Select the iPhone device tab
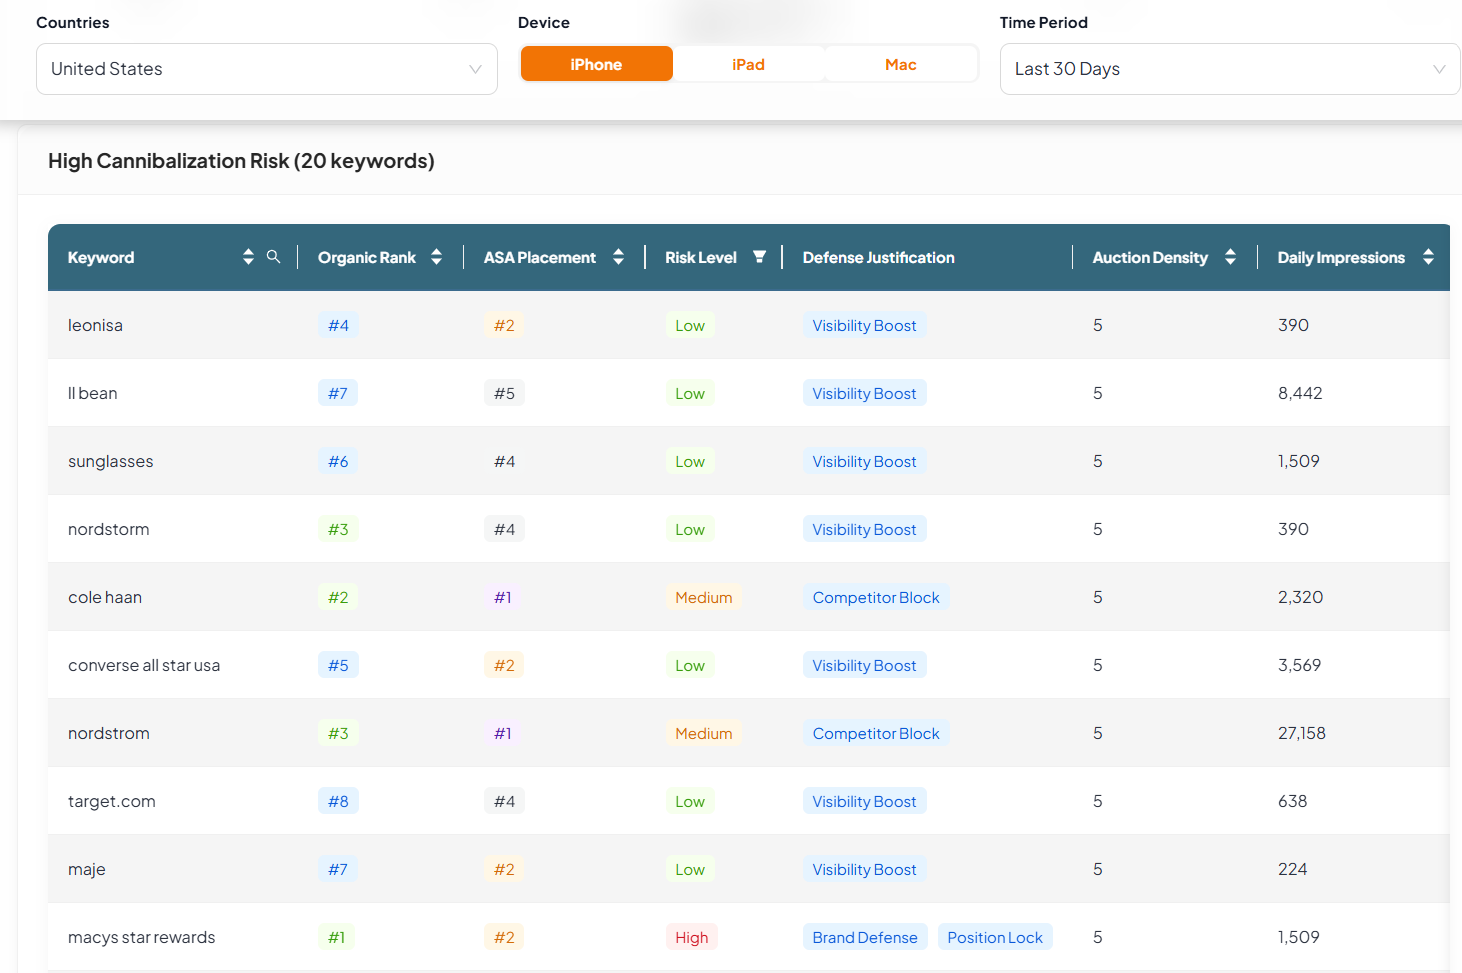The height and width of the screenshot is (973, 1462). tap(597, 64)
